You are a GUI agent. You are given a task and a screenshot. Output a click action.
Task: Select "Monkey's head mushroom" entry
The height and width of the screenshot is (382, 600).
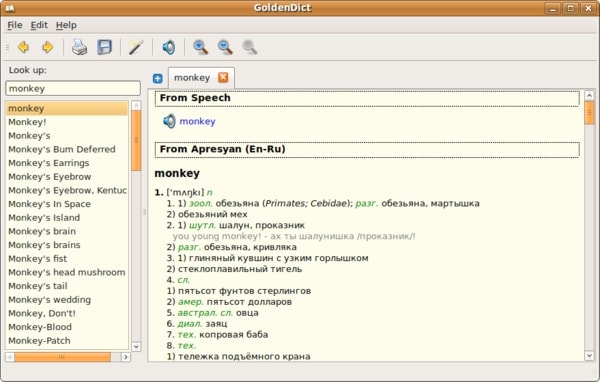click(67, 273)
